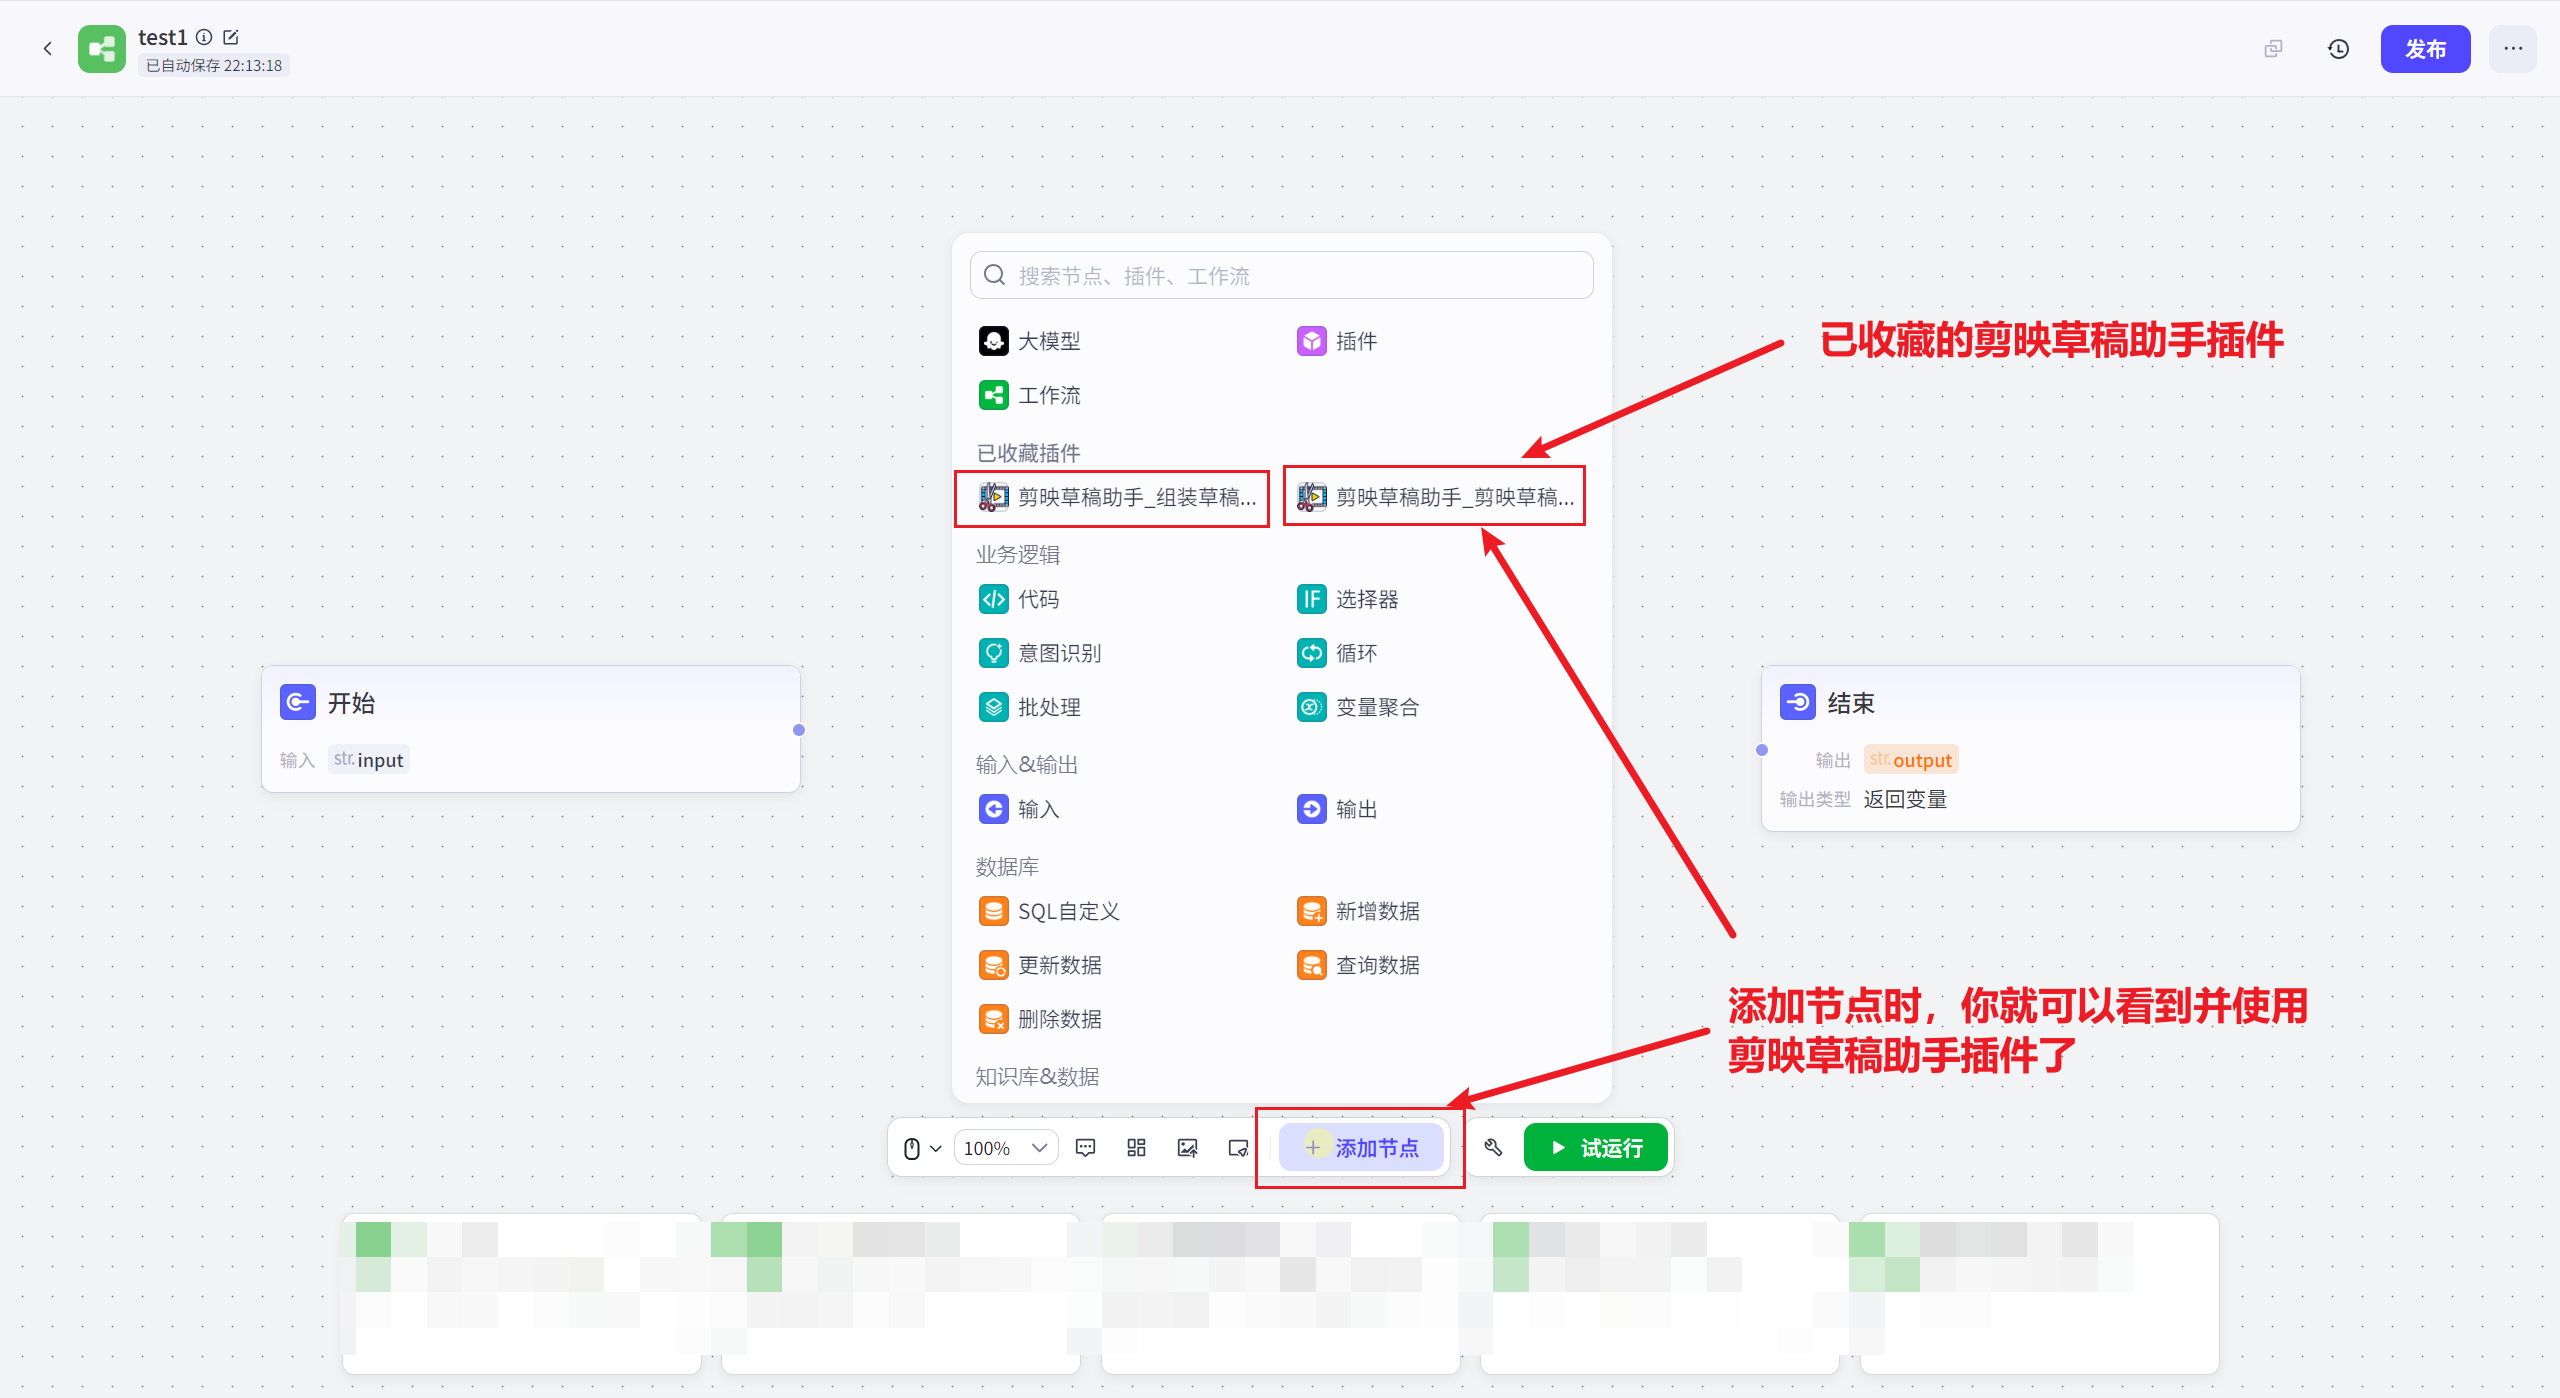2560x1398 pixels.
Task: Toggle the 试运行 test run button
Action: (1595, 1147)
